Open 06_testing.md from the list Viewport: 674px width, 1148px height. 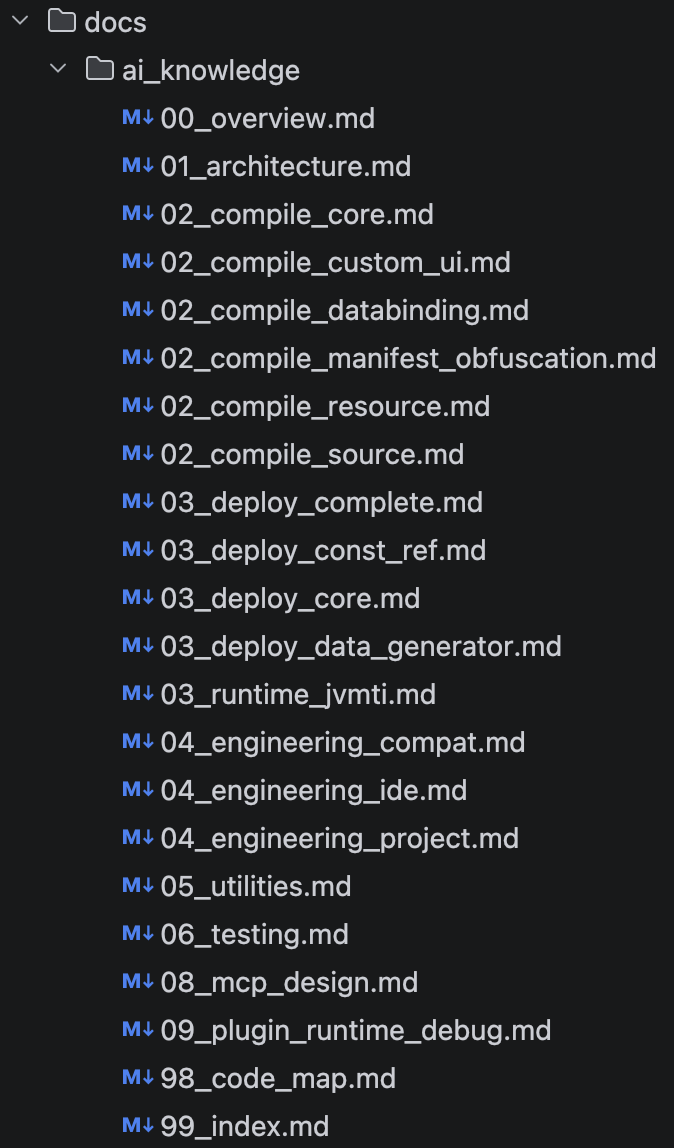[254, 934]
